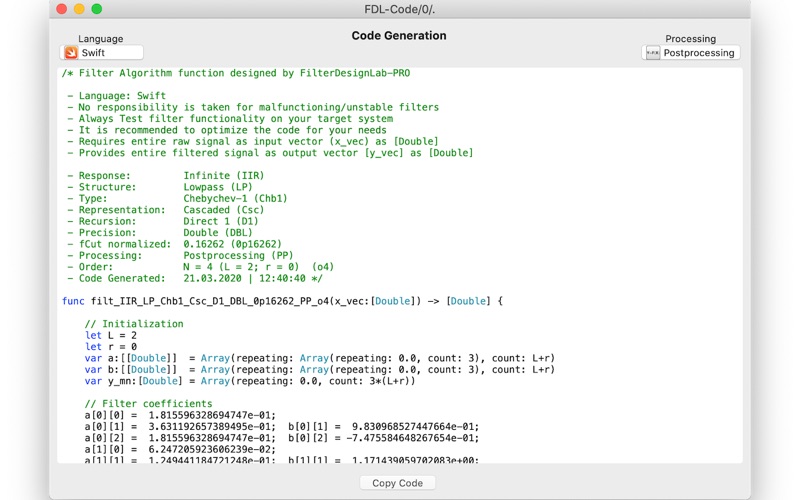Click the a[0][1] coefficient 3.631192657389495e-01
The height and width of the screenshot is (500, 800).
pos(212,427)
